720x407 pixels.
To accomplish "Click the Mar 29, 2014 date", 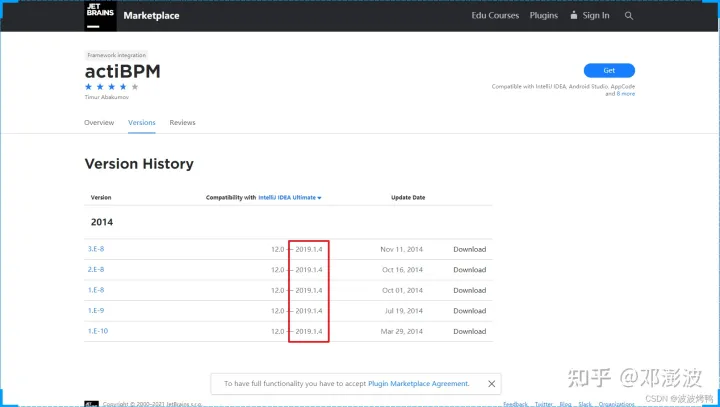I will pos(401,332).
